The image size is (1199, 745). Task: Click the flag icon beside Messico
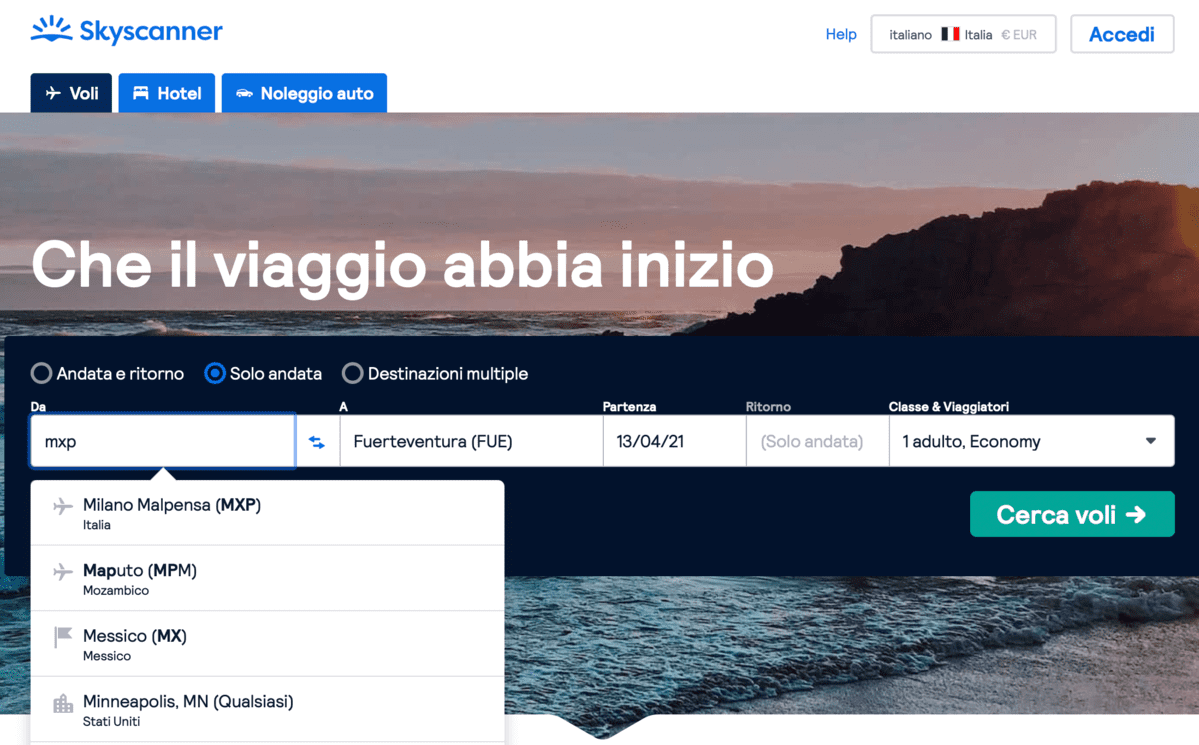[x=63, y=636]
